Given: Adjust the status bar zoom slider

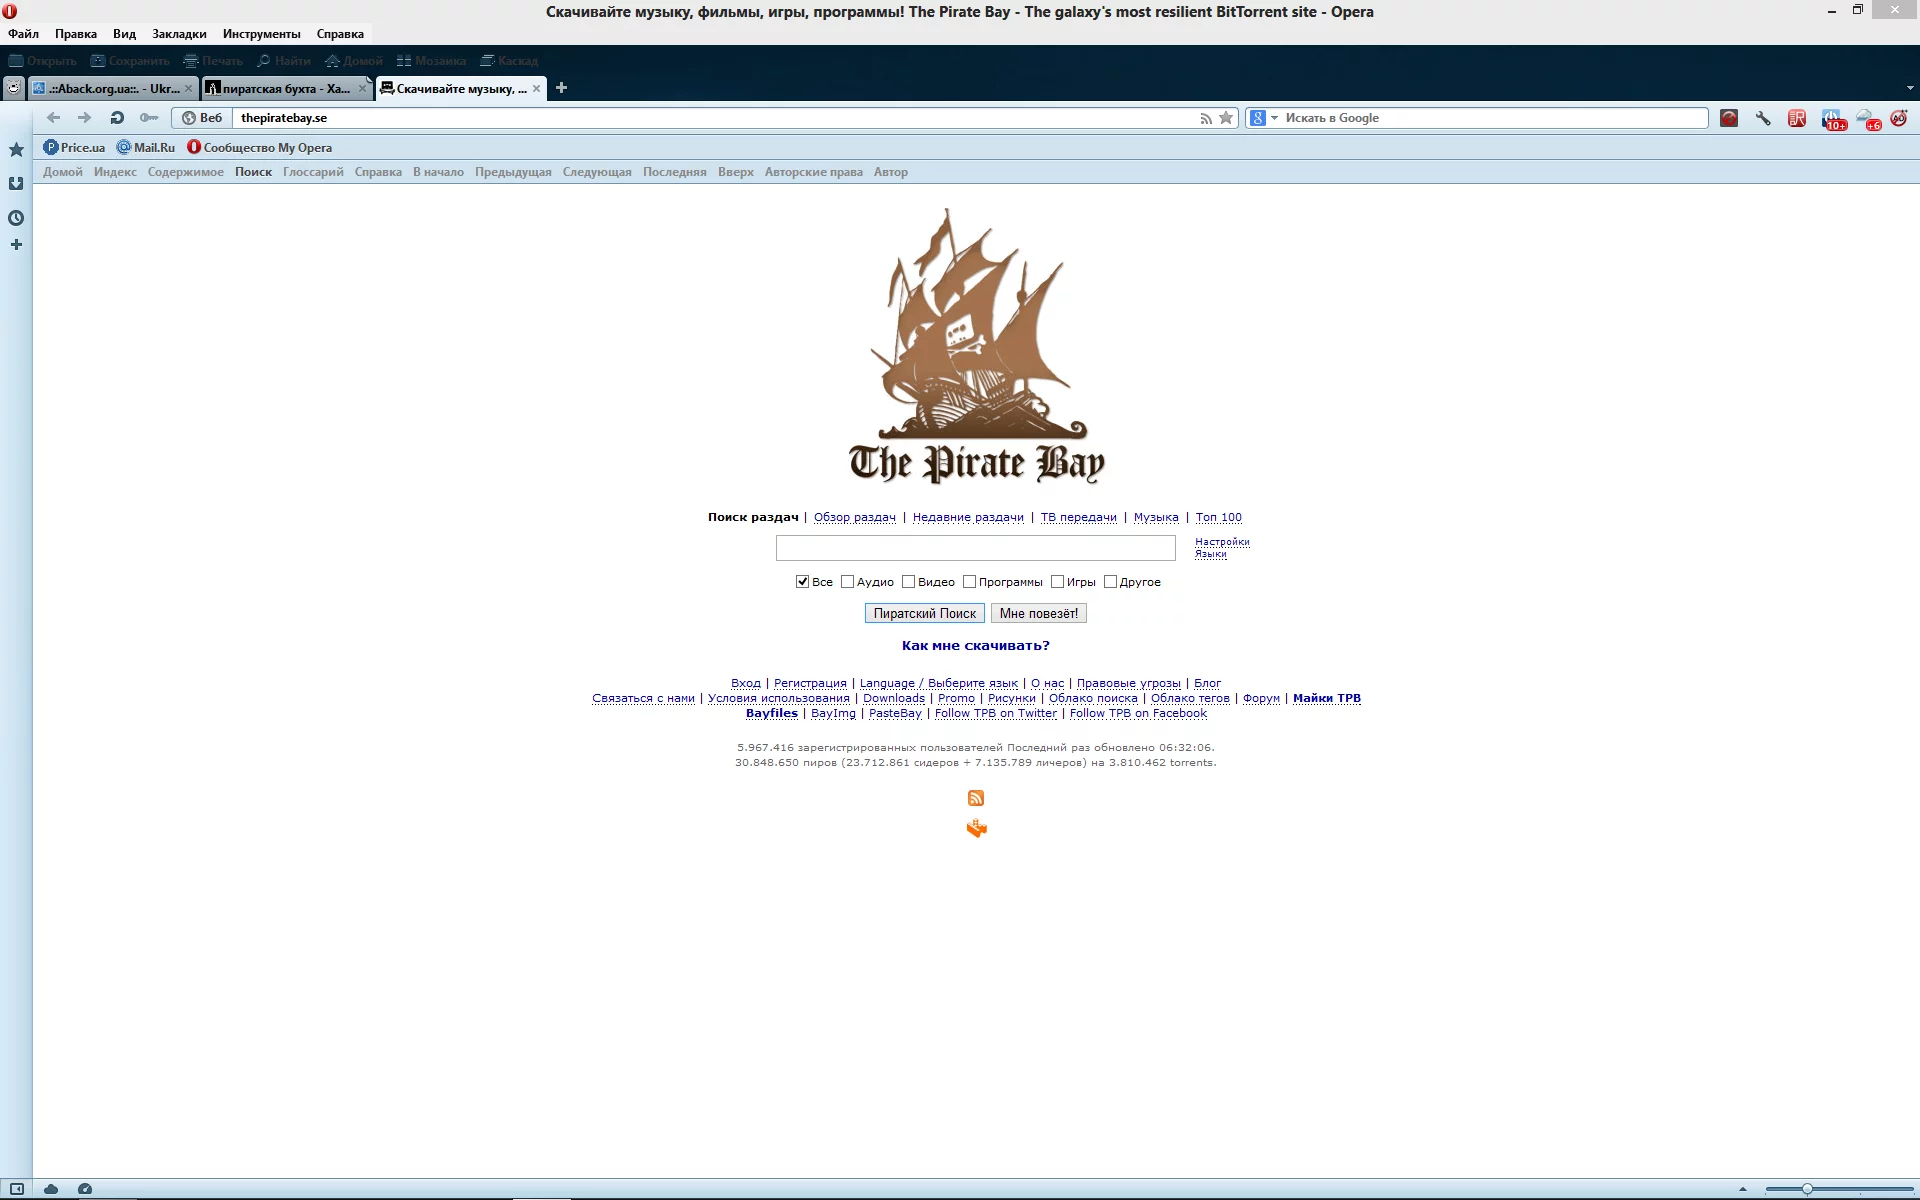Looking at the screenshot, I should coord(1807,1189).
